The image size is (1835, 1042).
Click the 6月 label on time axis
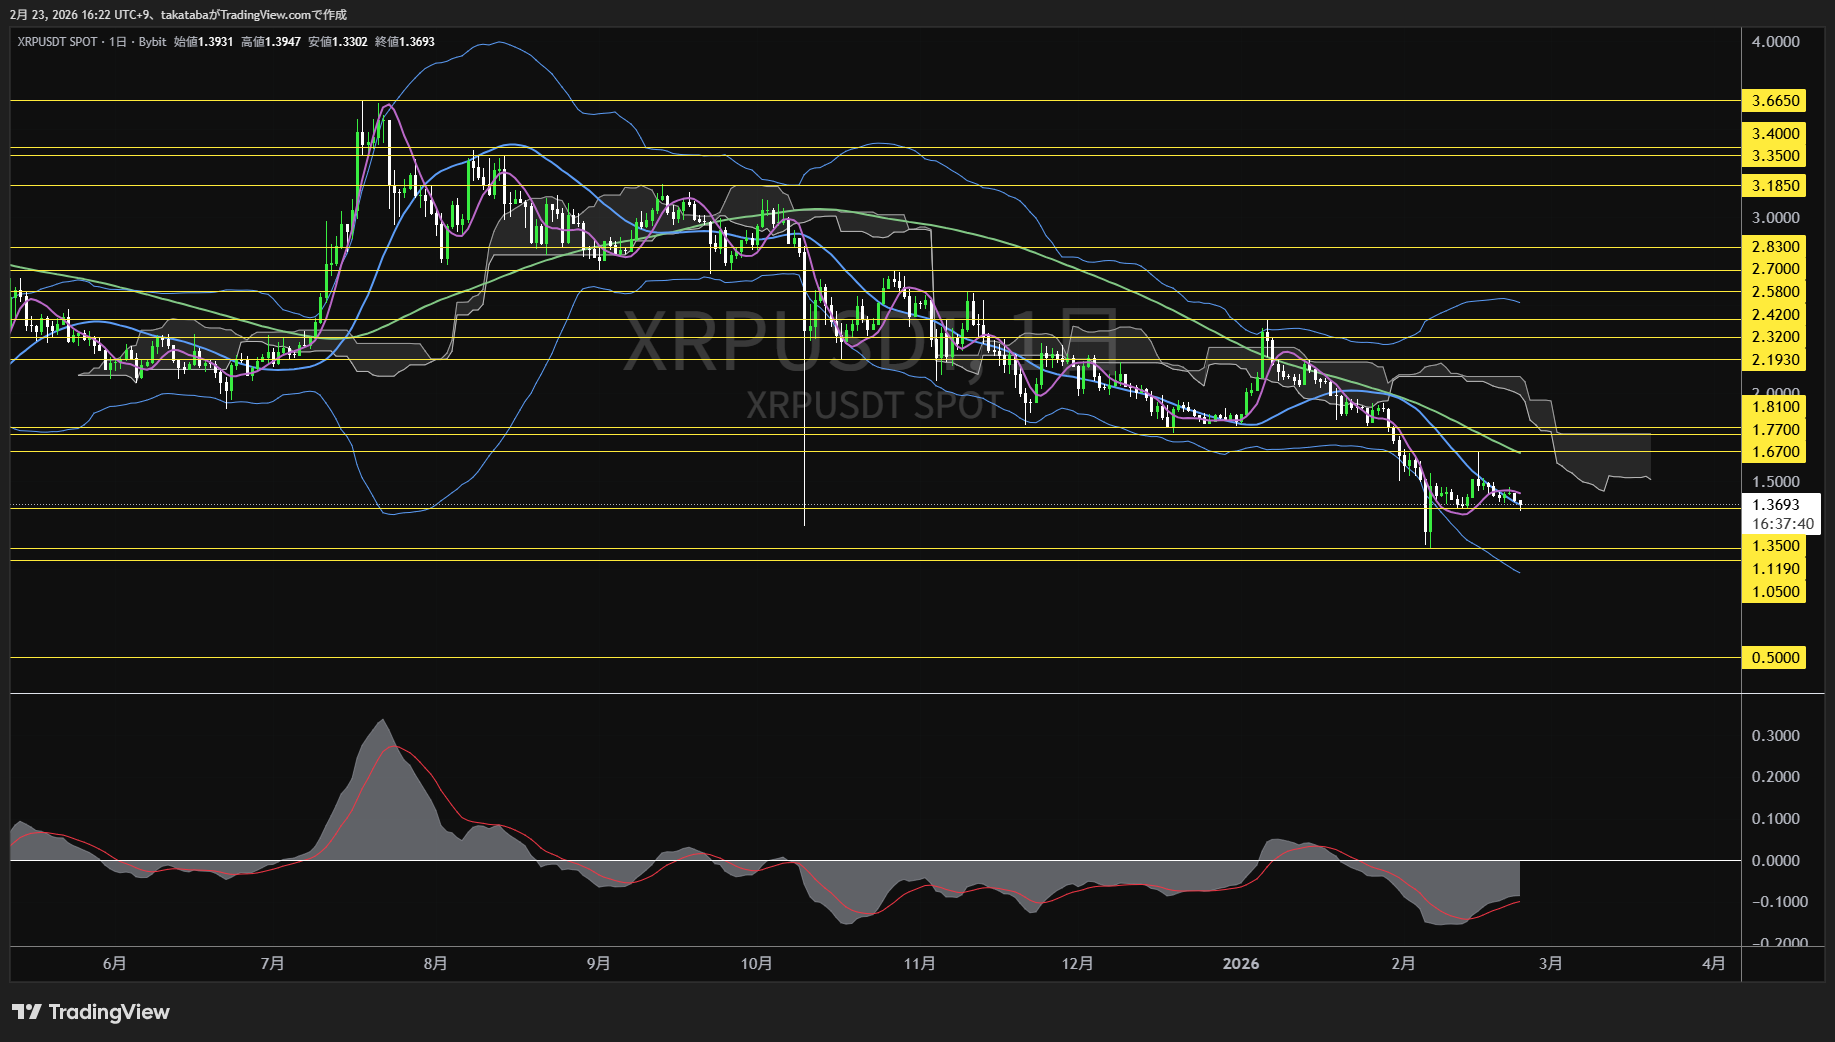coord(114,964)
